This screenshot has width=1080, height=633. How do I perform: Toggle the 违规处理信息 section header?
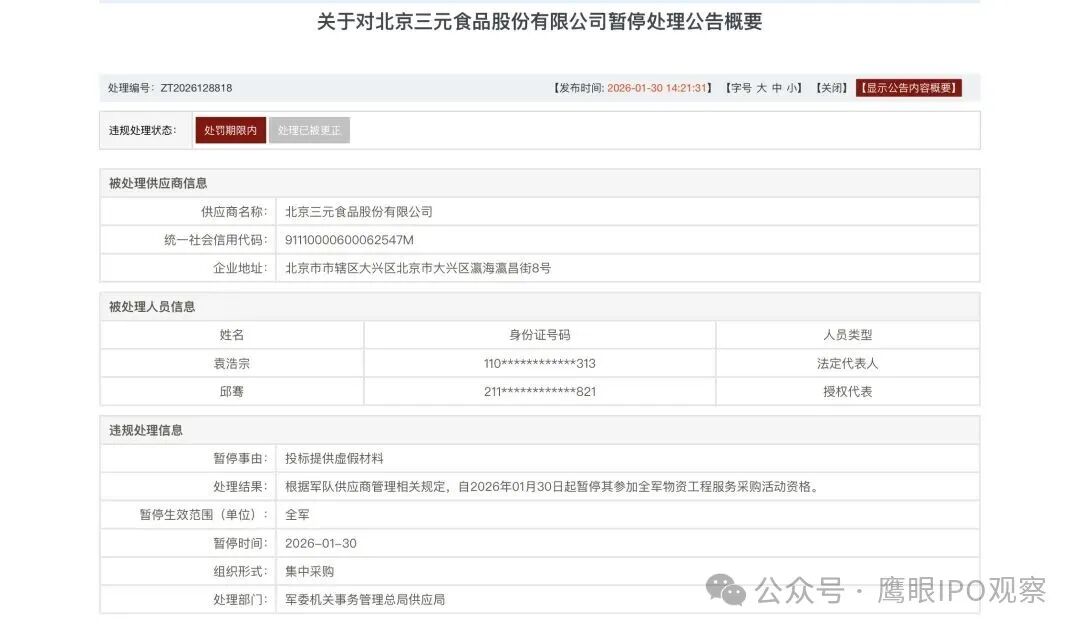coord(146,430)
